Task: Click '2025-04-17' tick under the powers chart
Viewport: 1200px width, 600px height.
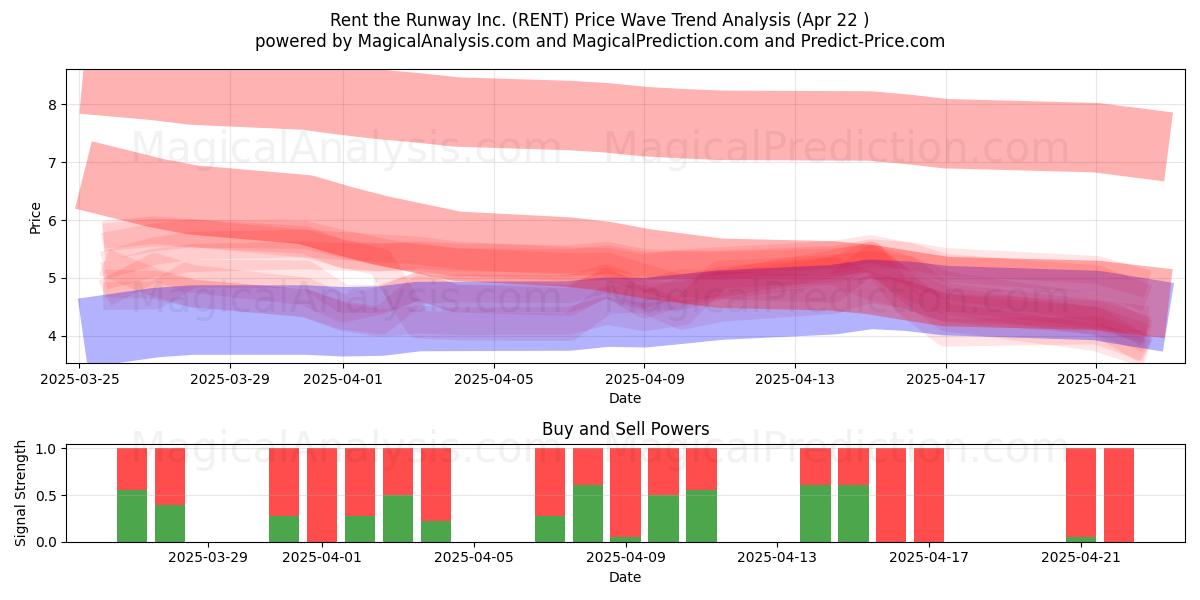Action: click(x=929, y=558)
